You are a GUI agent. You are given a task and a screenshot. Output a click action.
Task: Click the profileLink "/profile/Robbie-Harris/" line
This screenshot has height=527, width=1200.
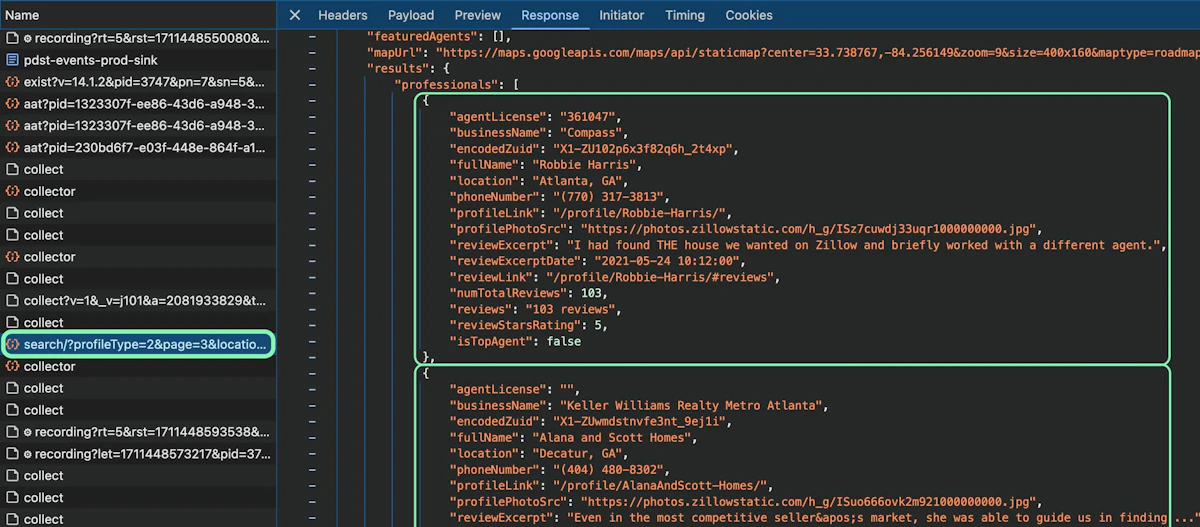point(592,213)
